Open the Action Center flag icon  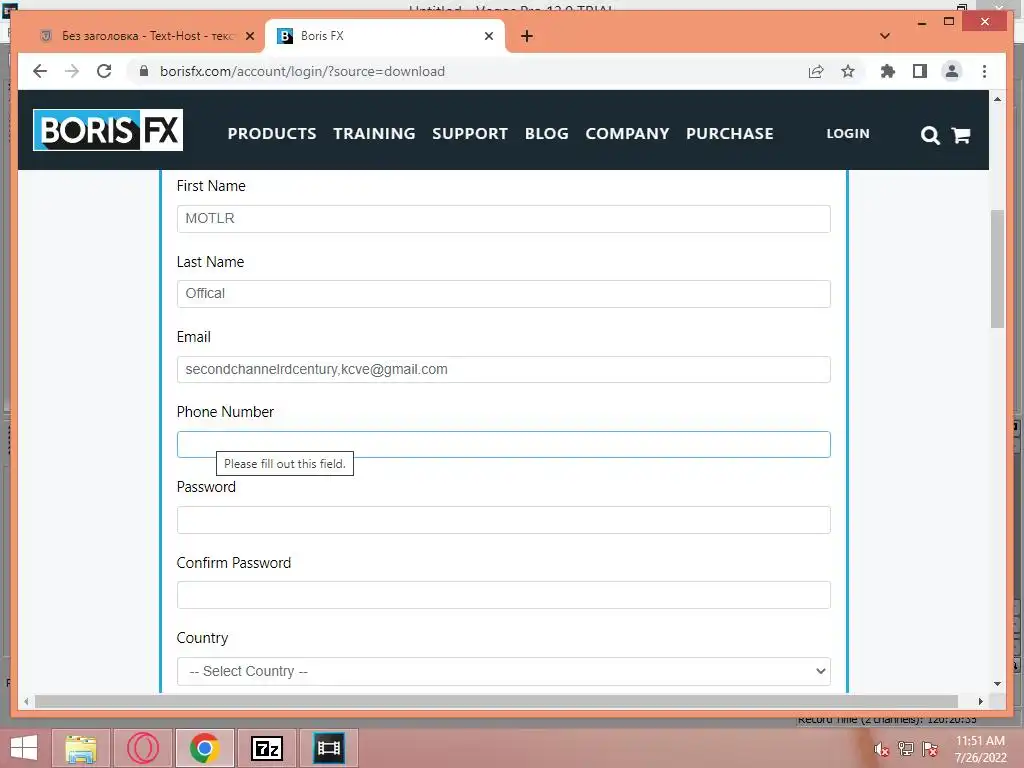tap(929, 749)
